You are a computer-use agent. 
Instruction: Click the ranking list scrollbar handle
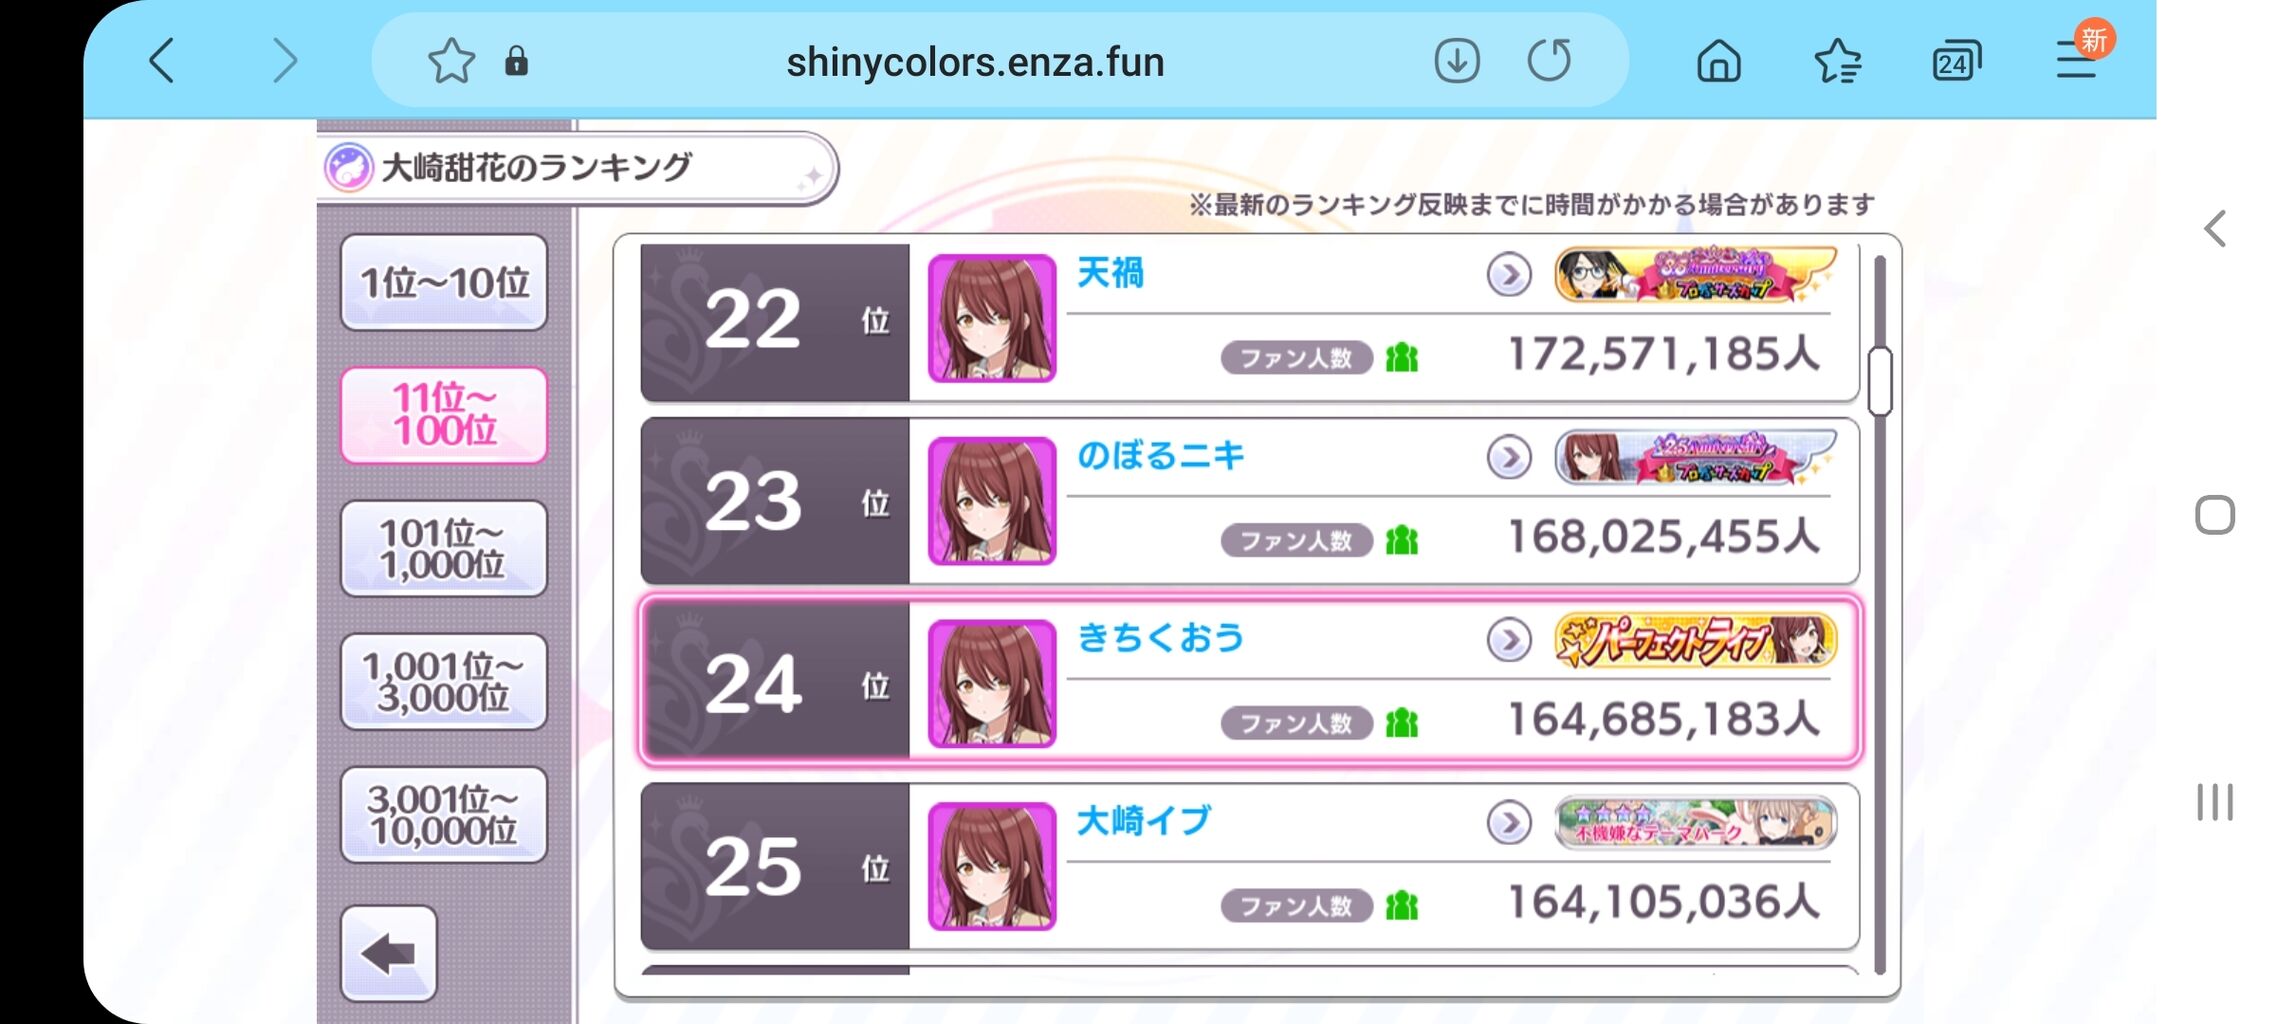pyautogui.click(x=1880, y=380)
